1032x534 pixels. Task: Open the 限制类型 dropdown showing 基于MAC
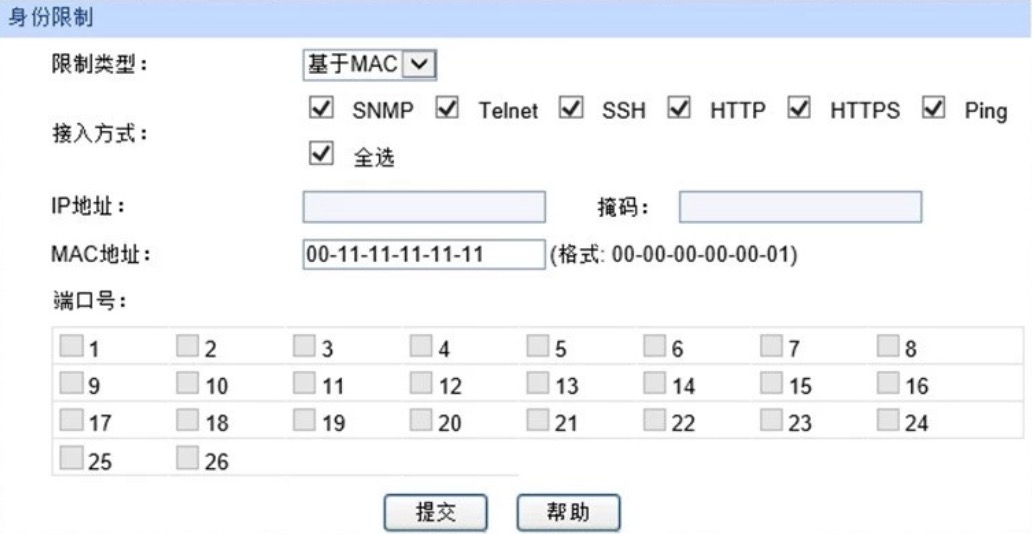[x=369, y=65]
